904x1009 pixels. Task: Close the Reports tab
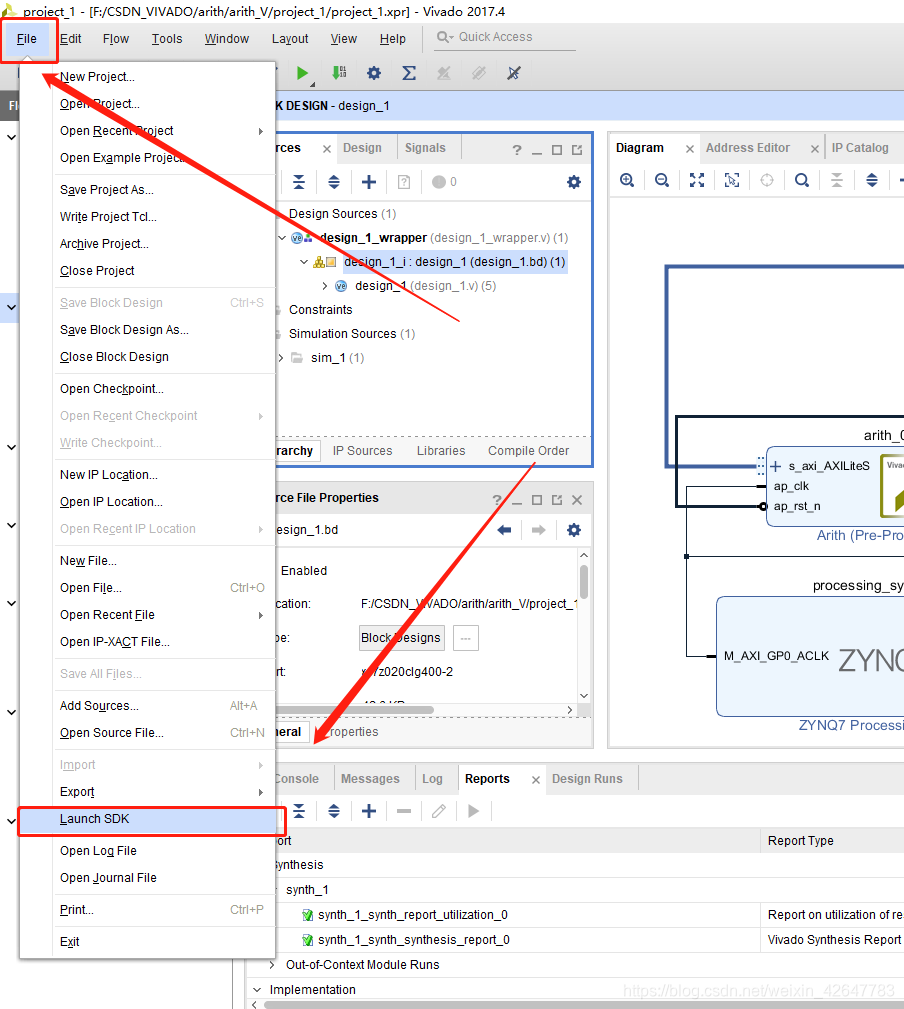click(x=535, y=780)
